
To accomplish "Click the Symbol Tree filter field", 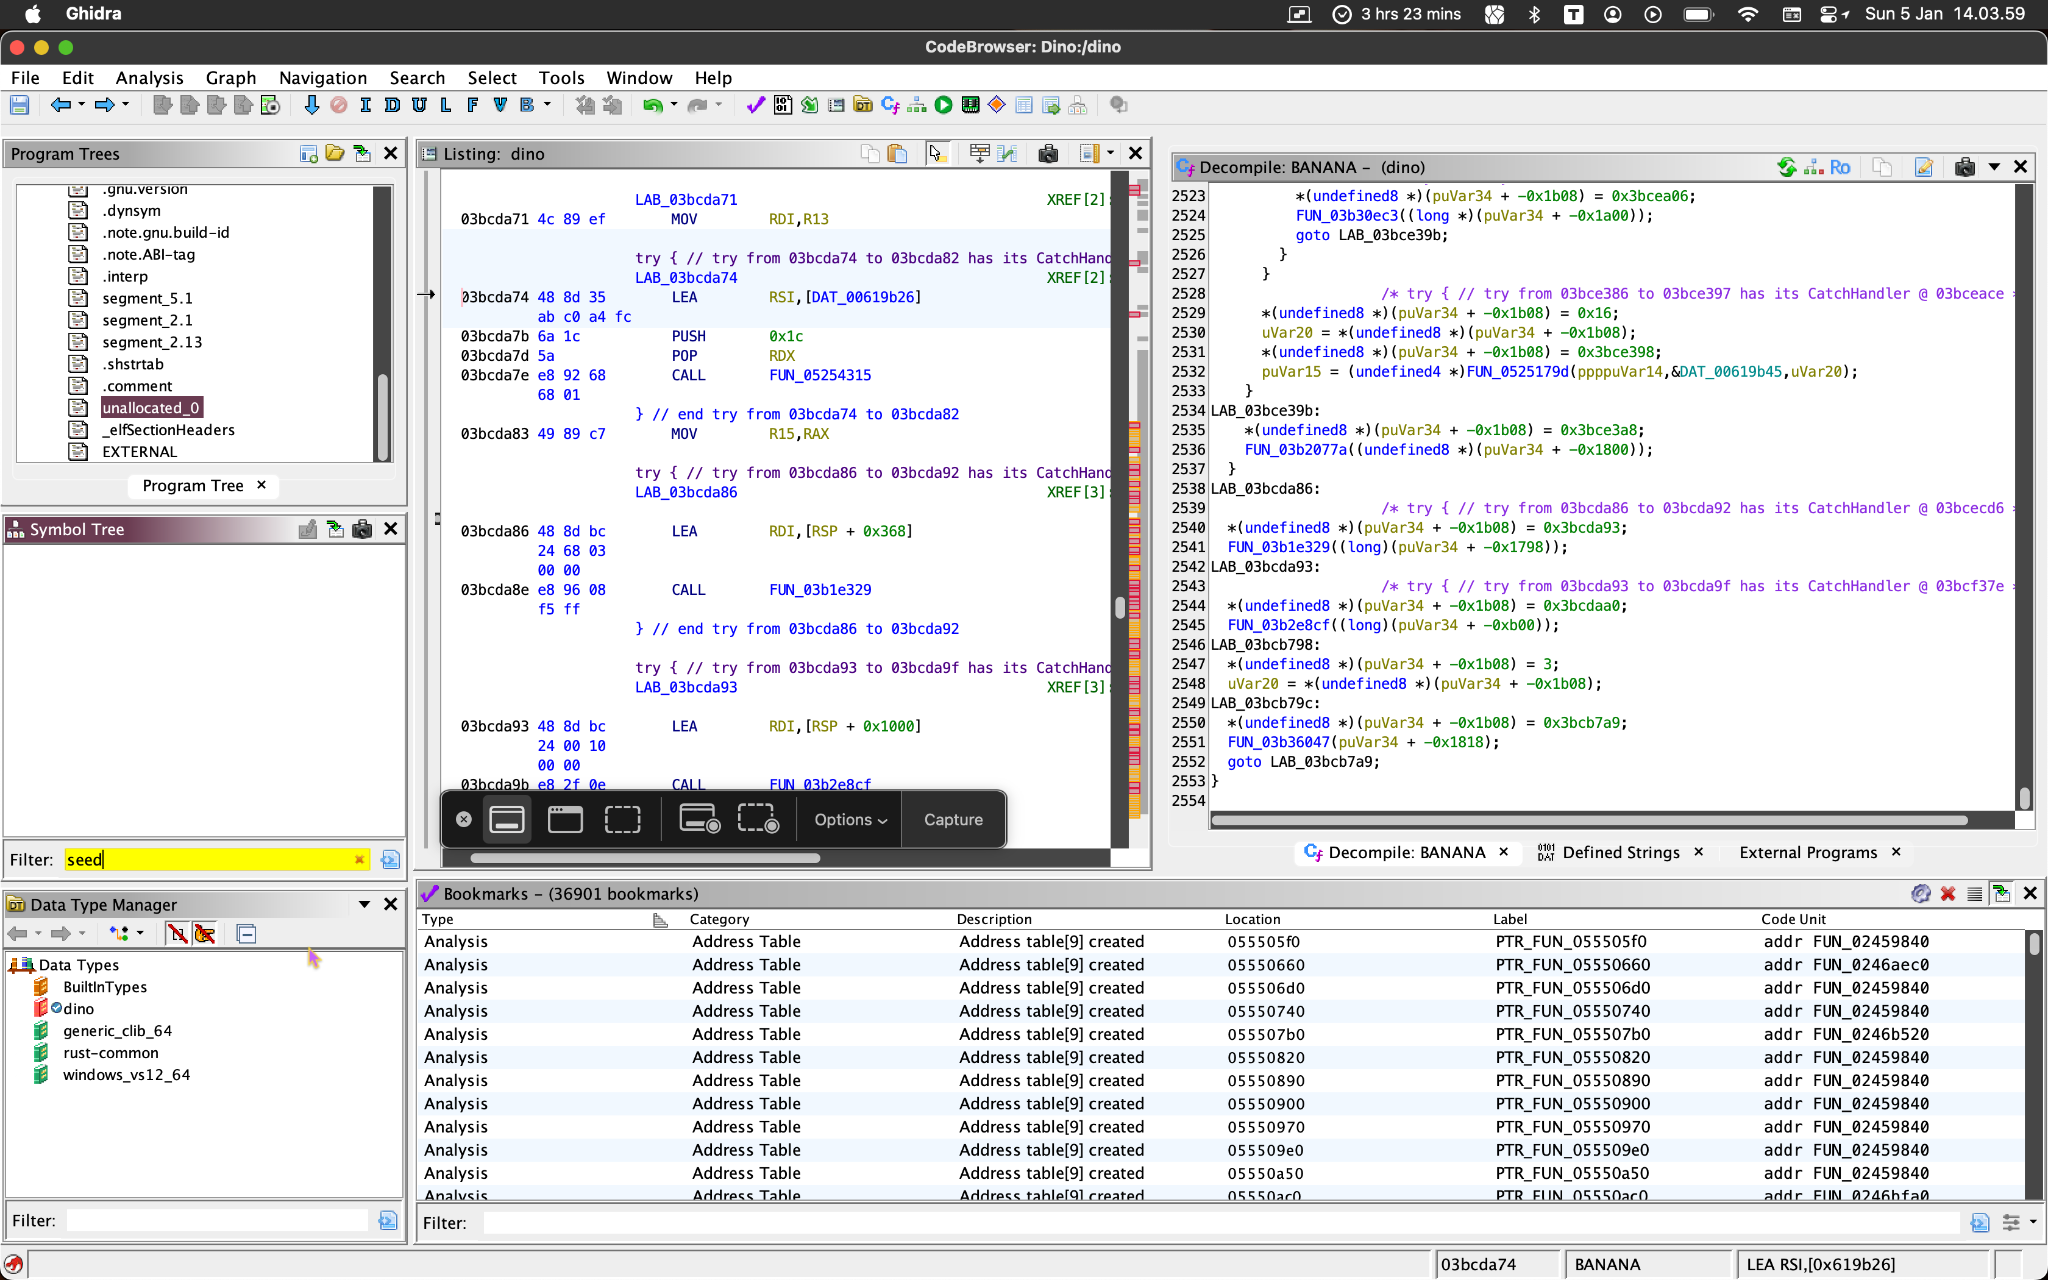I will [x=210, y=860].
